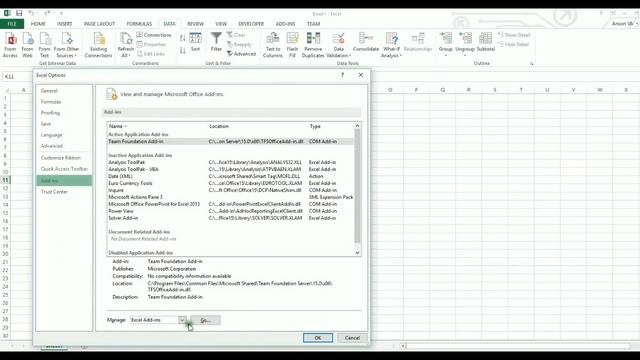This screenshot has width=640, height=360.
Task: Open the Outline dialog launcher
Action: (x=531, y=64)
